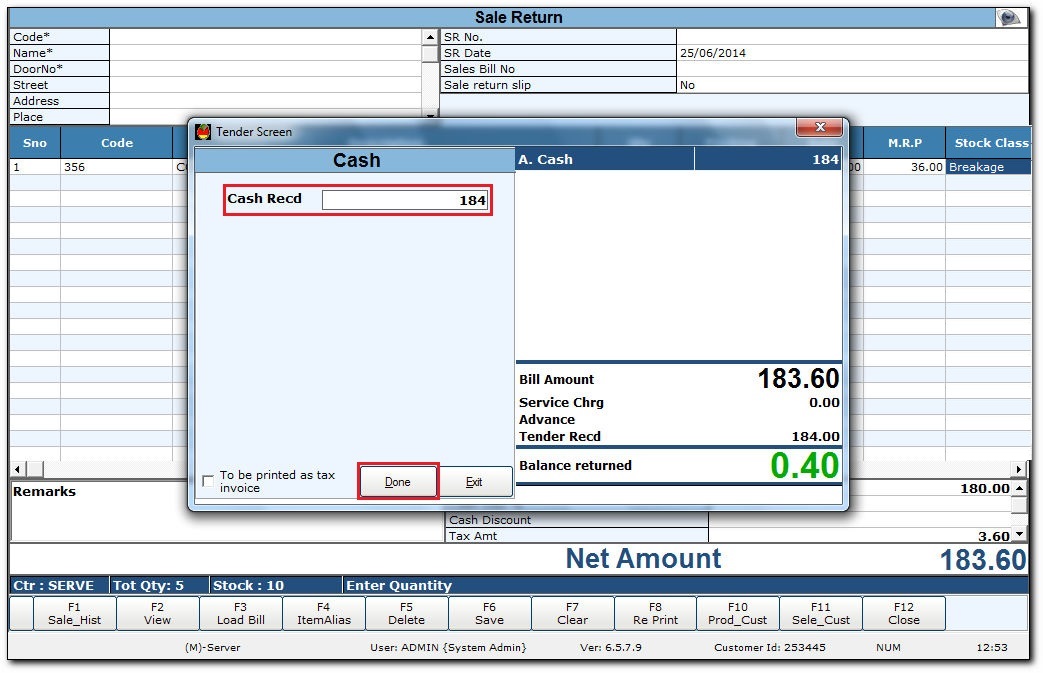Image resolution: width=1043 pixels, height=673 pixels.
Task: Click the M.R.P cell 36.00
Action: pos(905,167)
